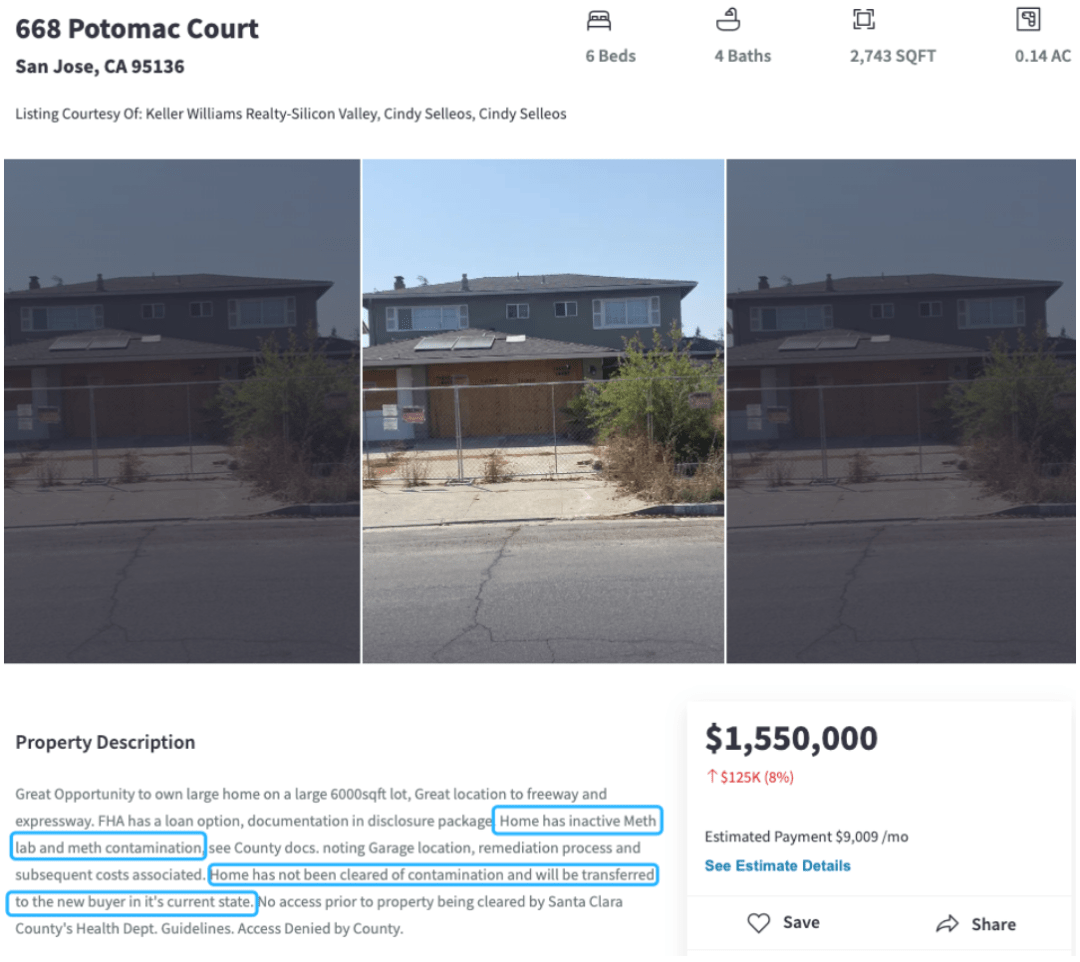Viewport: 1080px width, 962px height.
Task: Open See Estimate Details link
Action: (777, 866)
